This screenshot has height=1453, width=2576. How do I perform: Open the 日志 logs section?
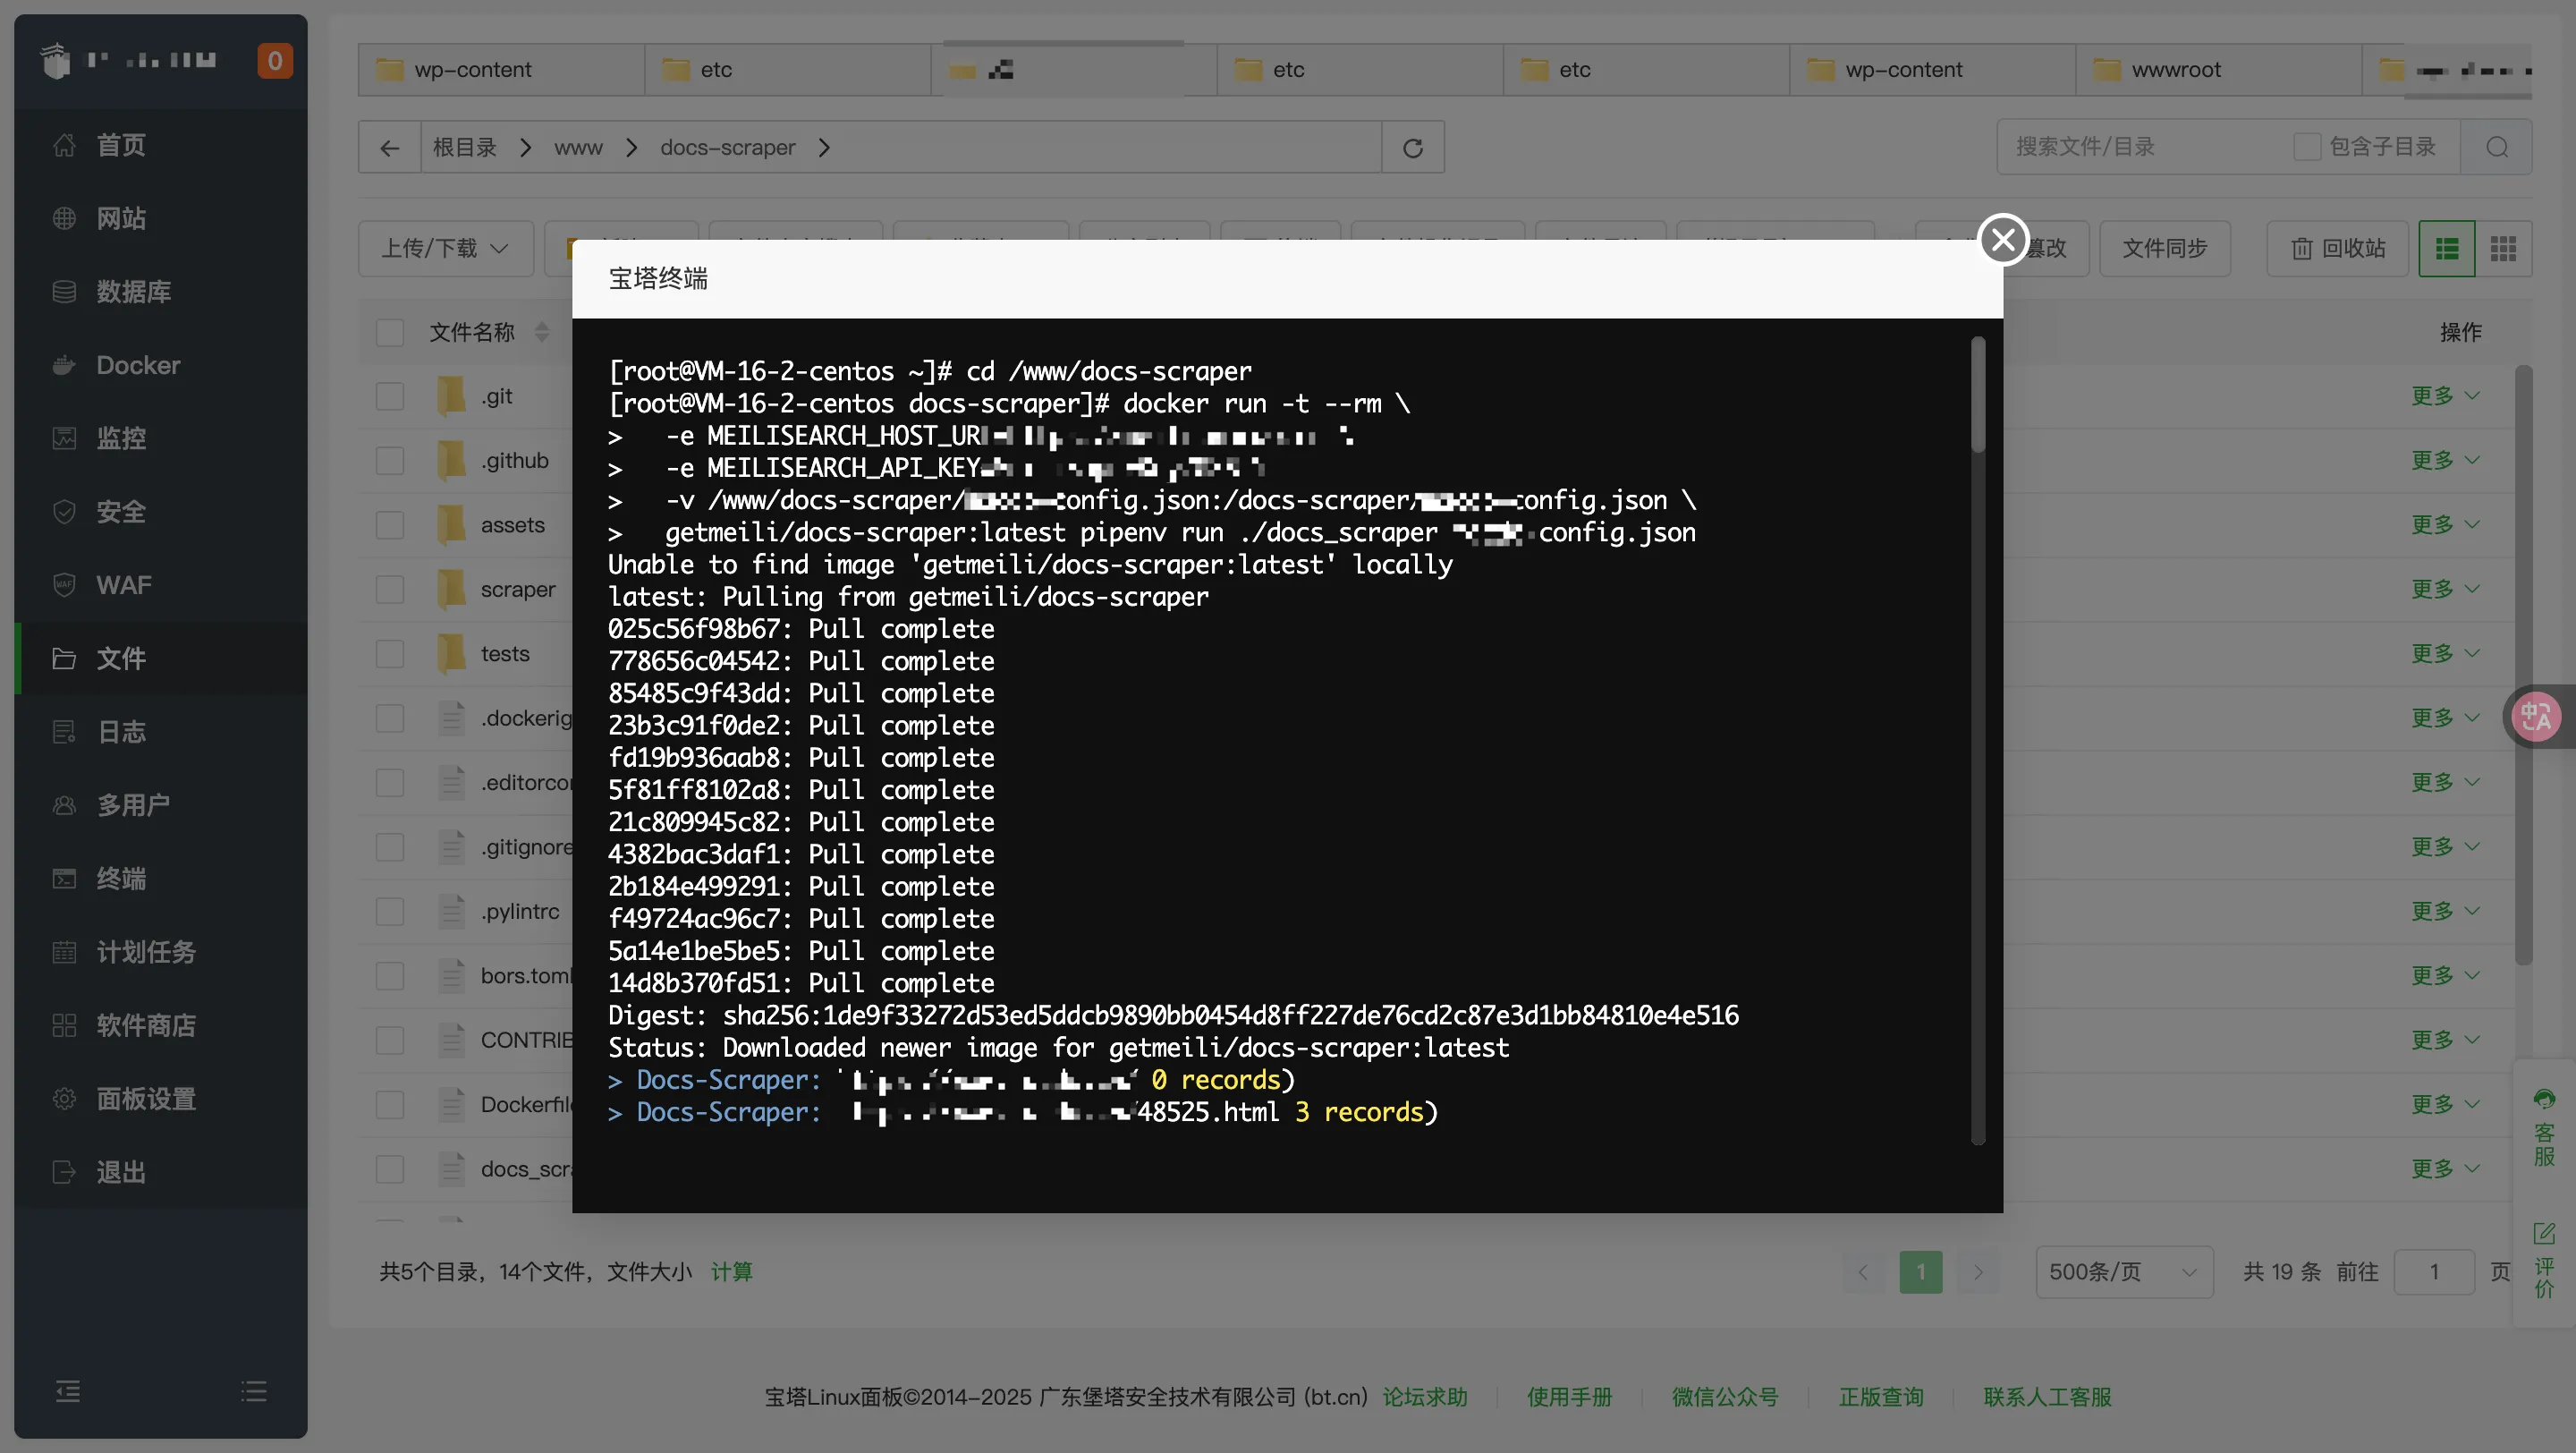[160, 732]
